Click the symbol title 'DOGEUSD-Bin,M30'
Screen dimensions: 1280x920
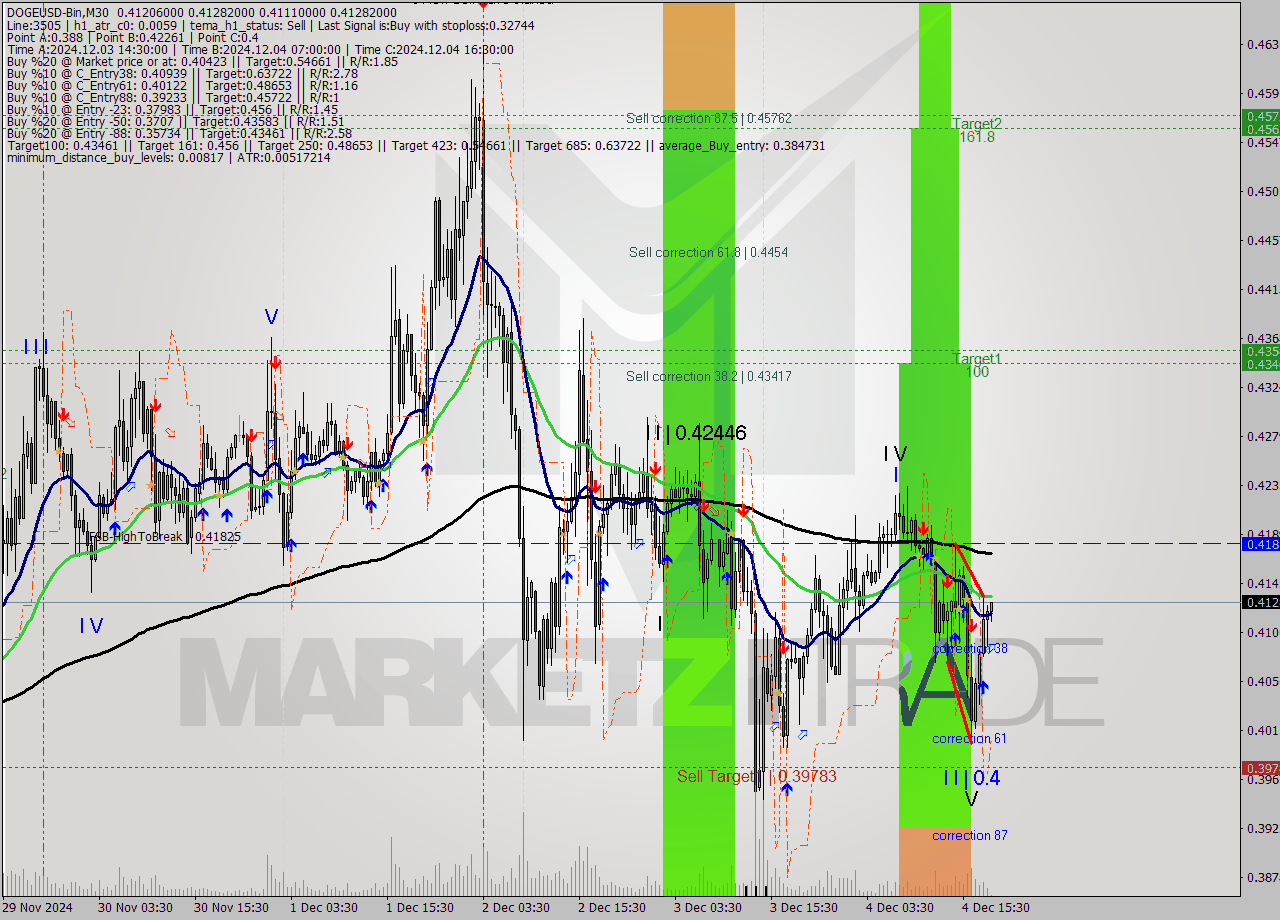[x=56, y=12]
